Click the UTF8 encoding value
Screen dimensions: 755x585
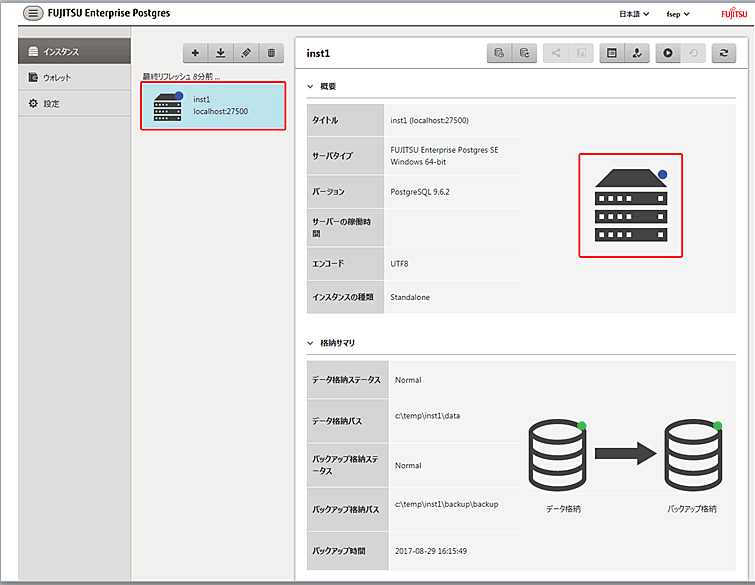pyautogui.click(x=399, y=264)
